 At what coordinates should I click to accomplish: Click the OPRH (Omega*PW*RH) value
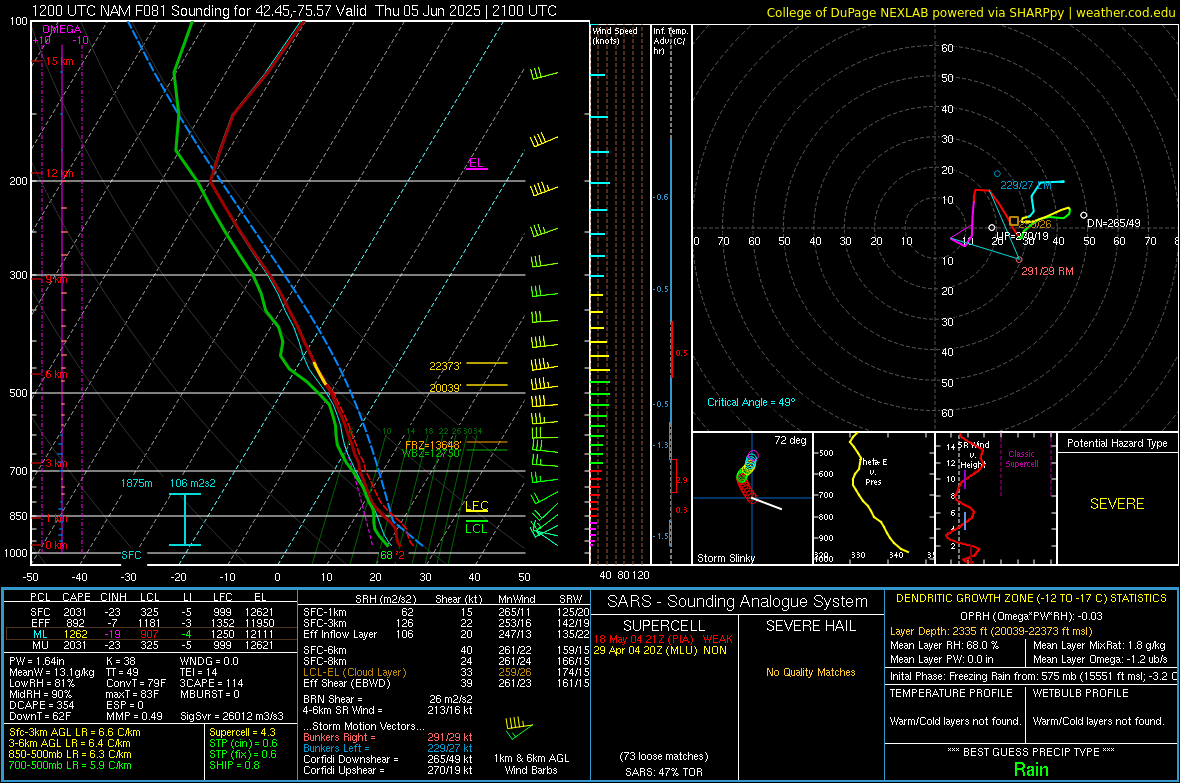pos(1031,617)
